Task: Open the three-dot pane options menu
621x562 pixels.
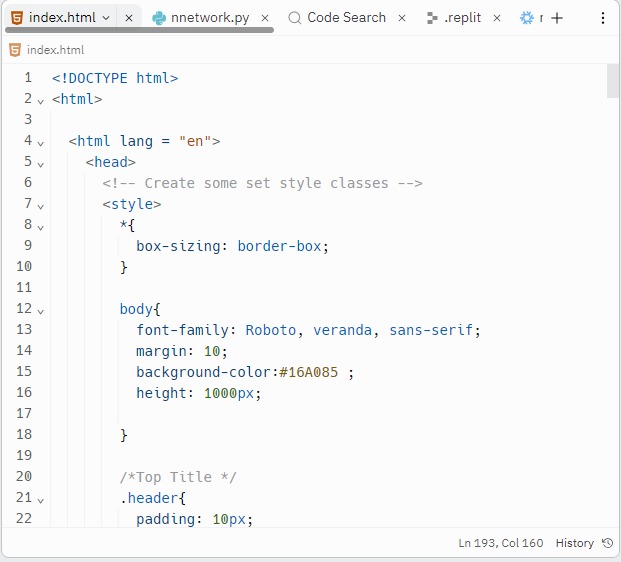Action: pyautogui.click(x=602, y=18)
